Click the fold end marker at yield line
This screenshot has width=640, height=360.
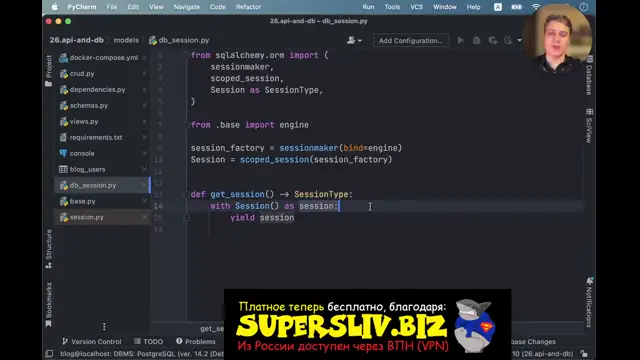pos(187,218)
